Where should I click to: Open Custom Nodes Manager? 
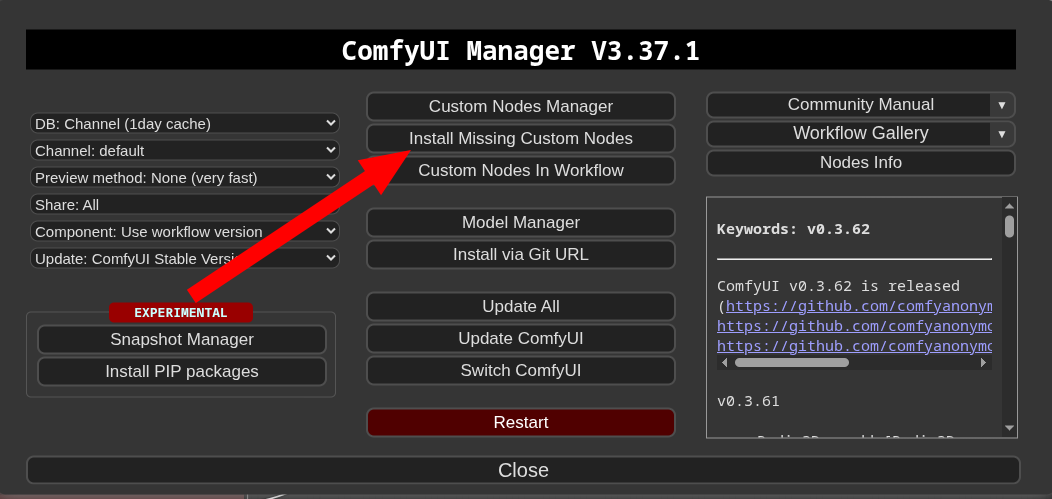click(x=520, y=107)
